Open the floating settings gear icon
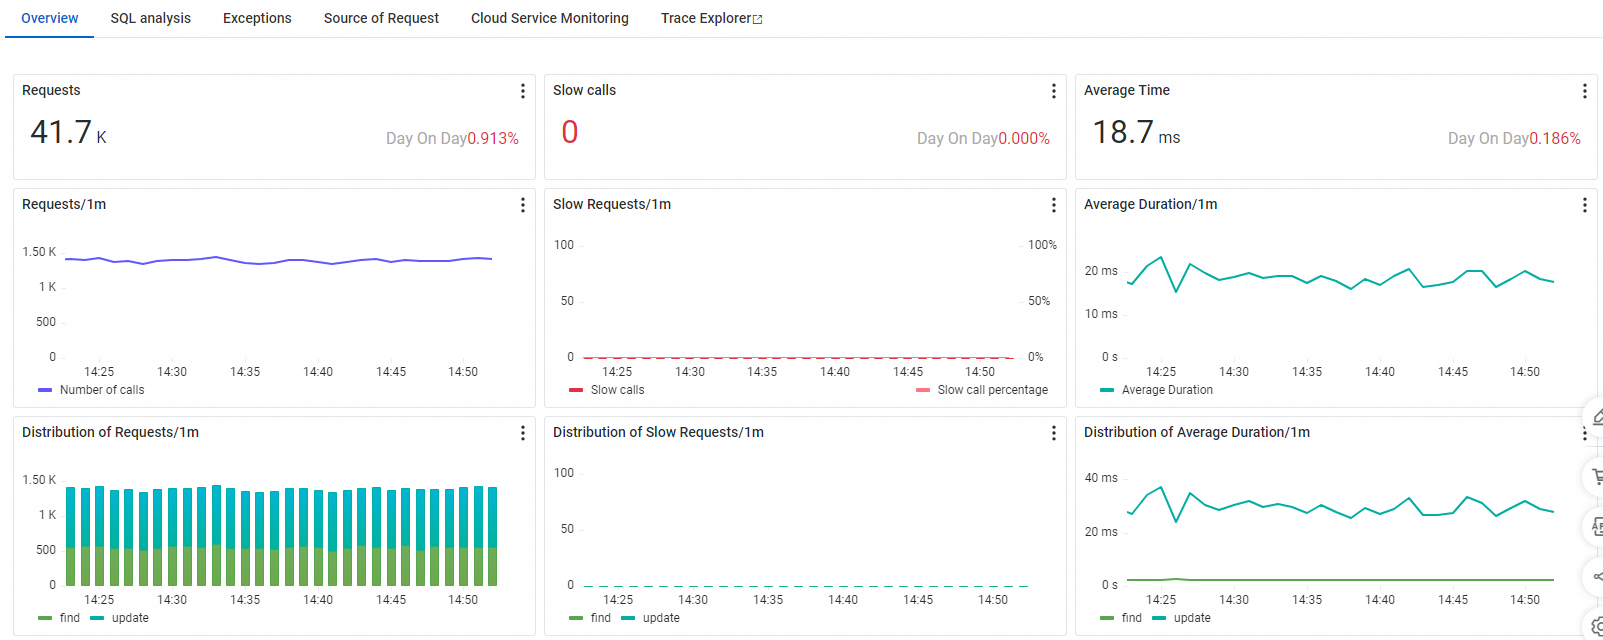Viewport: 1603px width, 640px height. tap(1597, 626)
